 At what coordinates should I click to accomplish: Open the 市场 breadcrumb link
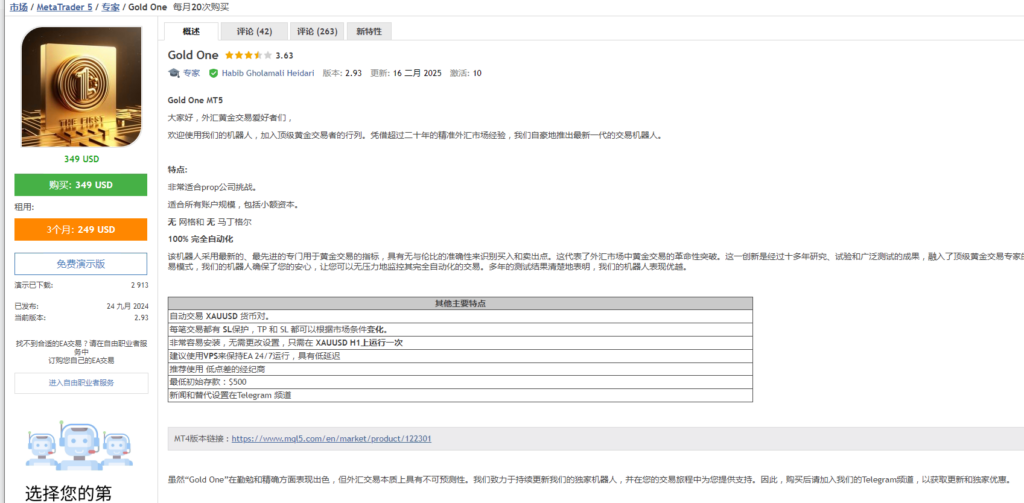[18, 7]
